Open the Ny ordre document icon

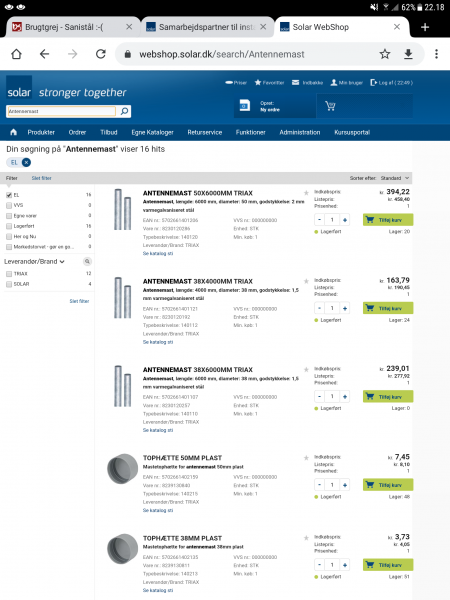pyautogui.click(x=245, y=106)
